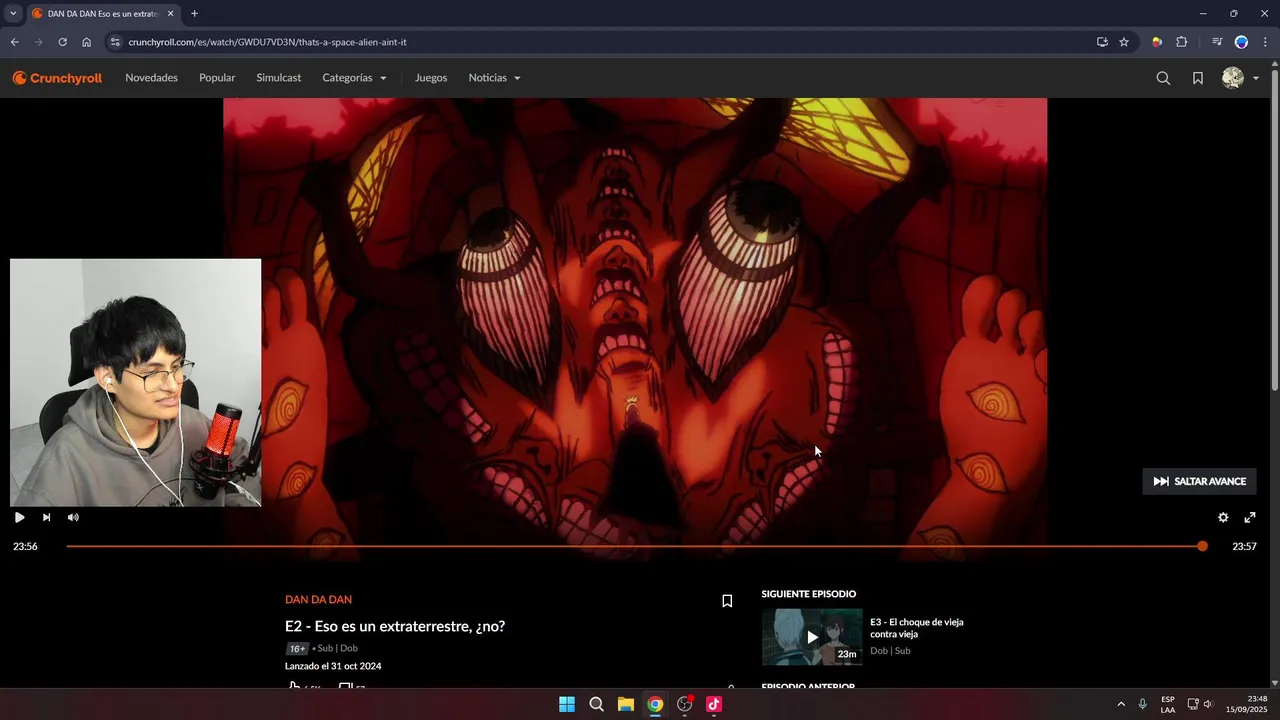
Task: Click the browser back button
Action: [14, 42]
